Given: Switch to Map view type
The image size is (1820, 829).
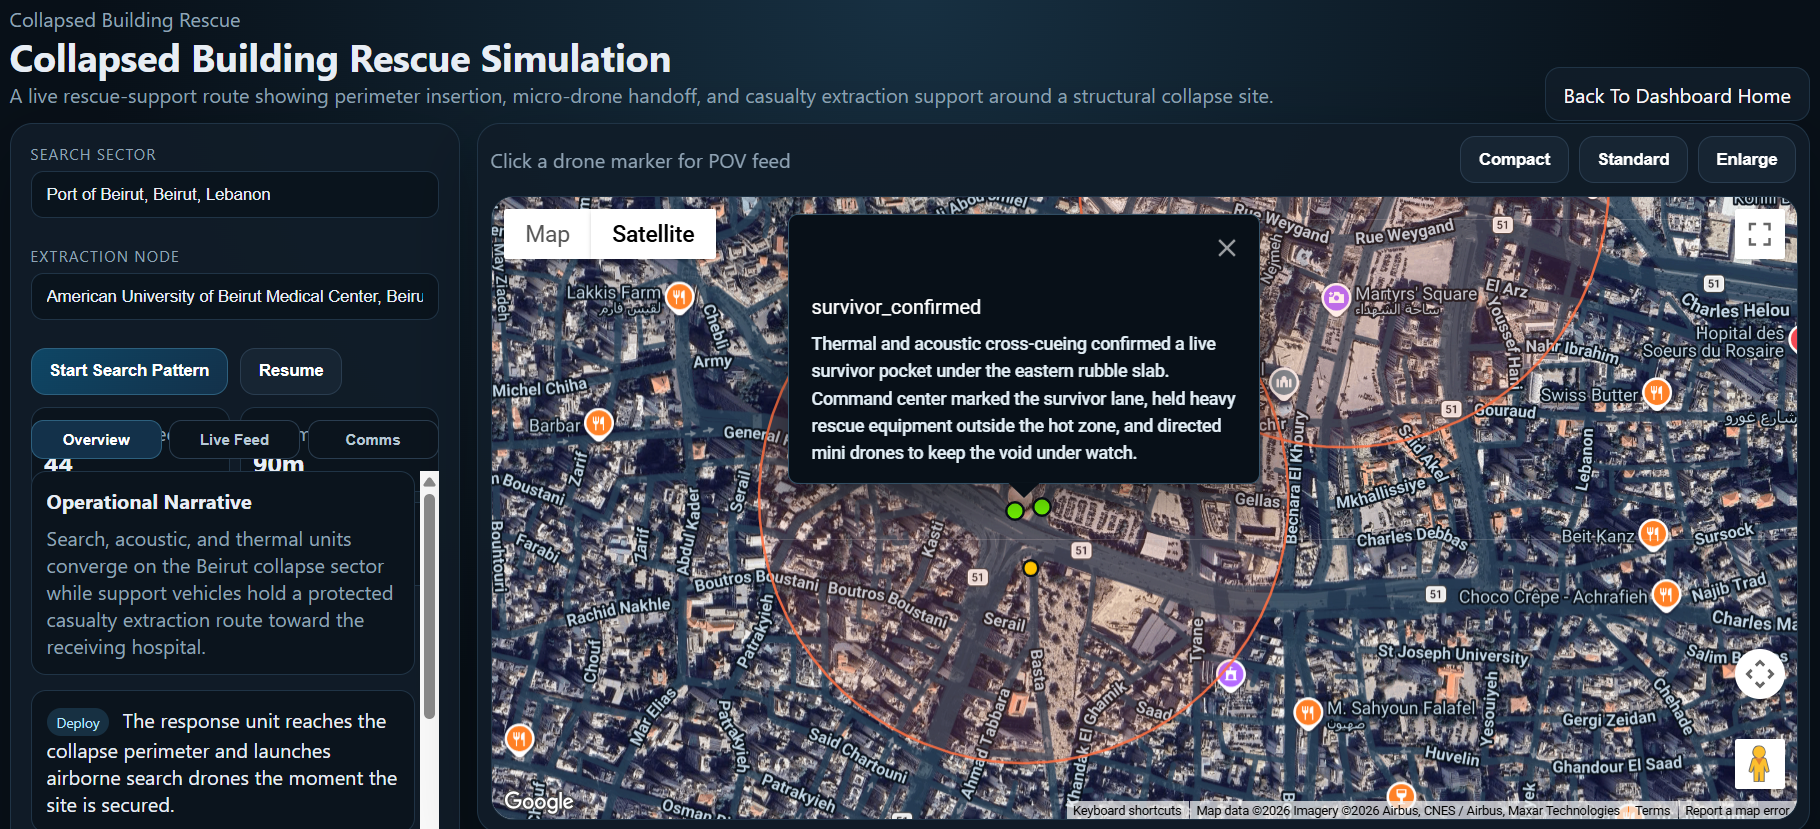Looking at the screenshot, I should [x=547, y=234].
